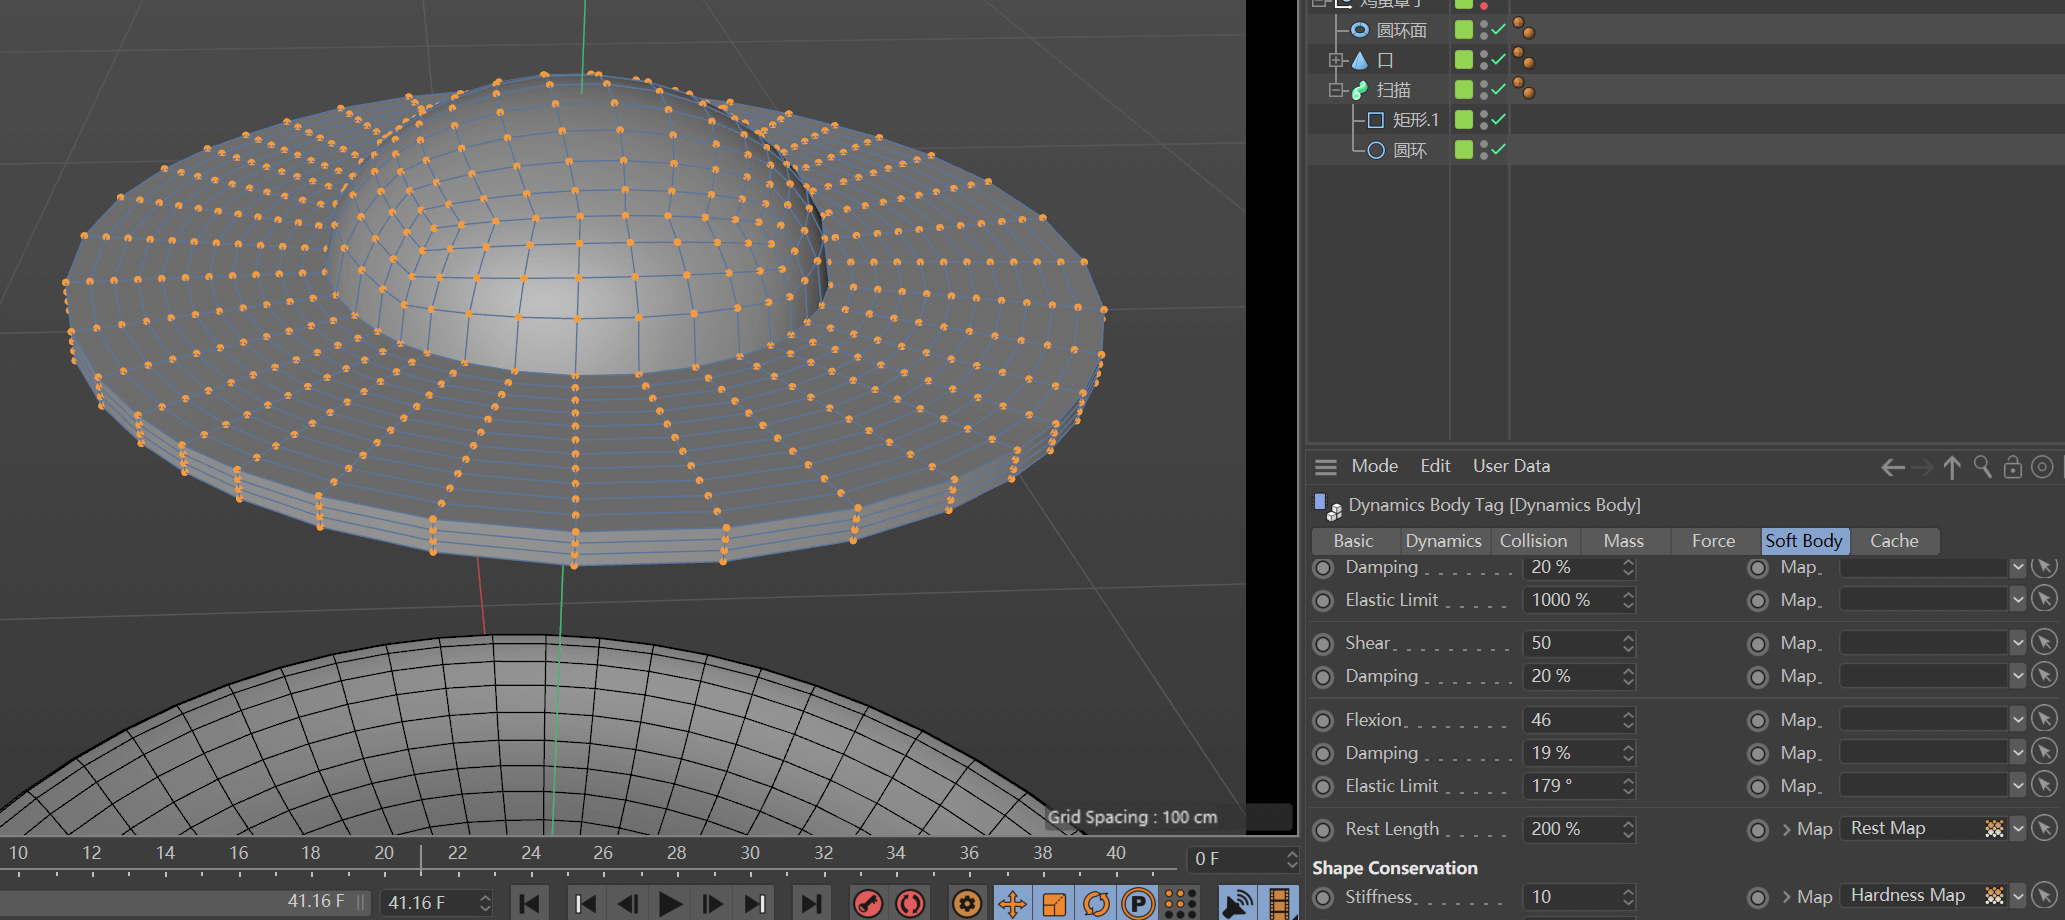Toggle the enable checkmark for 圆环面
This screenshot has width=2065, height=920.
click(1498, 30)
